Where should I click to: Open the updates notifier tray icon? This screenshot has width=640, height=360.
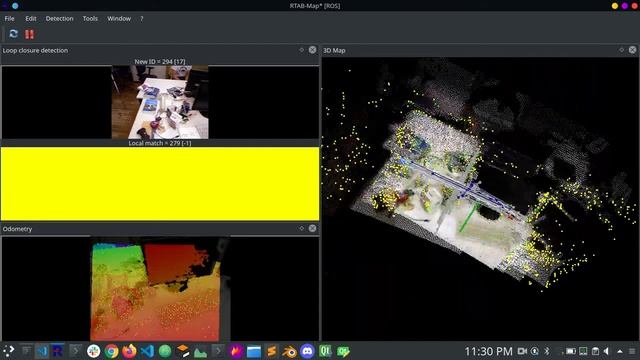535,351
